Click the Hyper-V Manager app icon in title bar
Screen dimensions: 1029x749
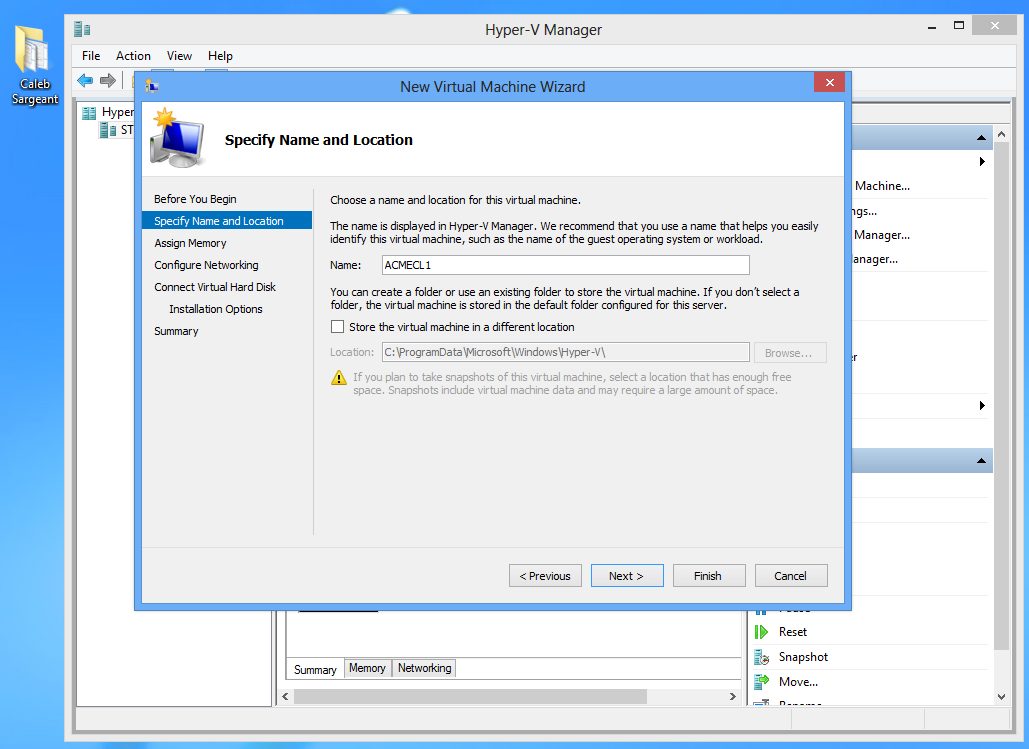click(82, 30)
